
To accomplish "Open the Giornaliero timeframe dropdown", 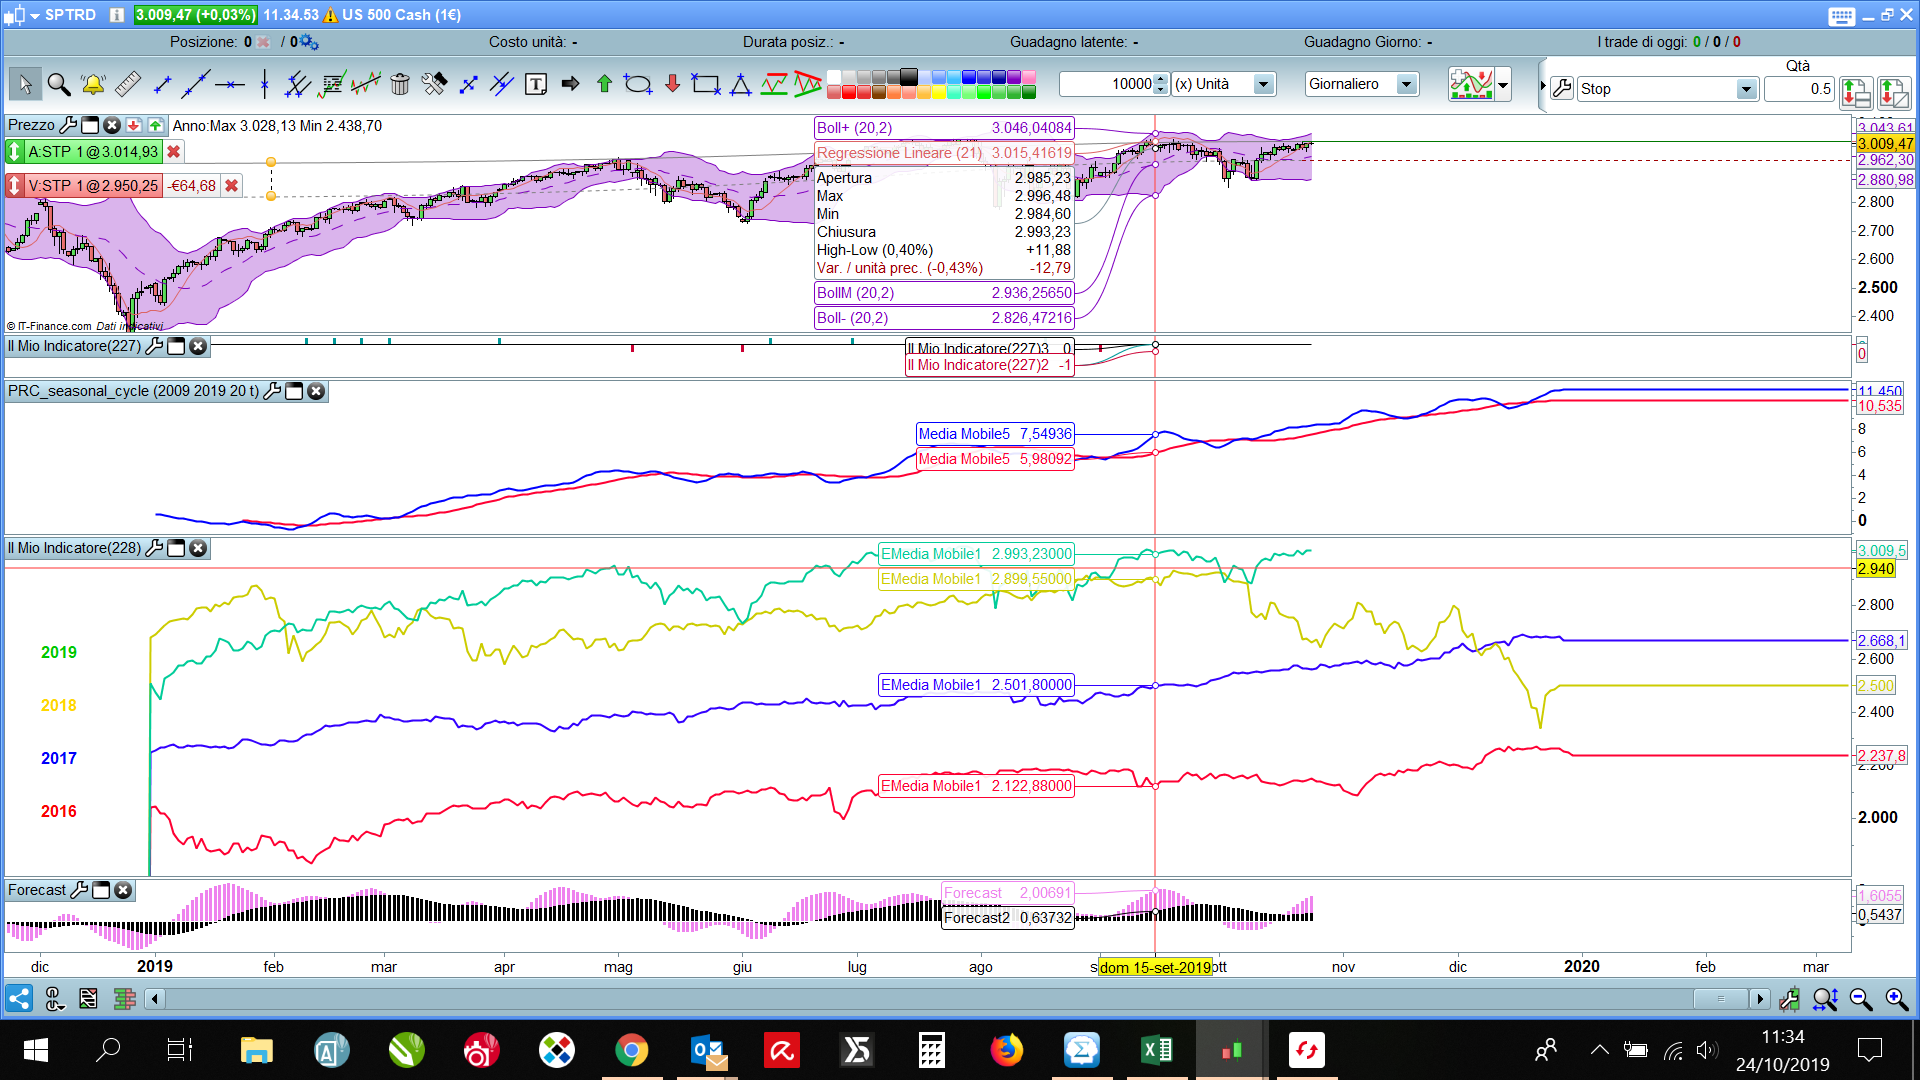I will 1407,85.
